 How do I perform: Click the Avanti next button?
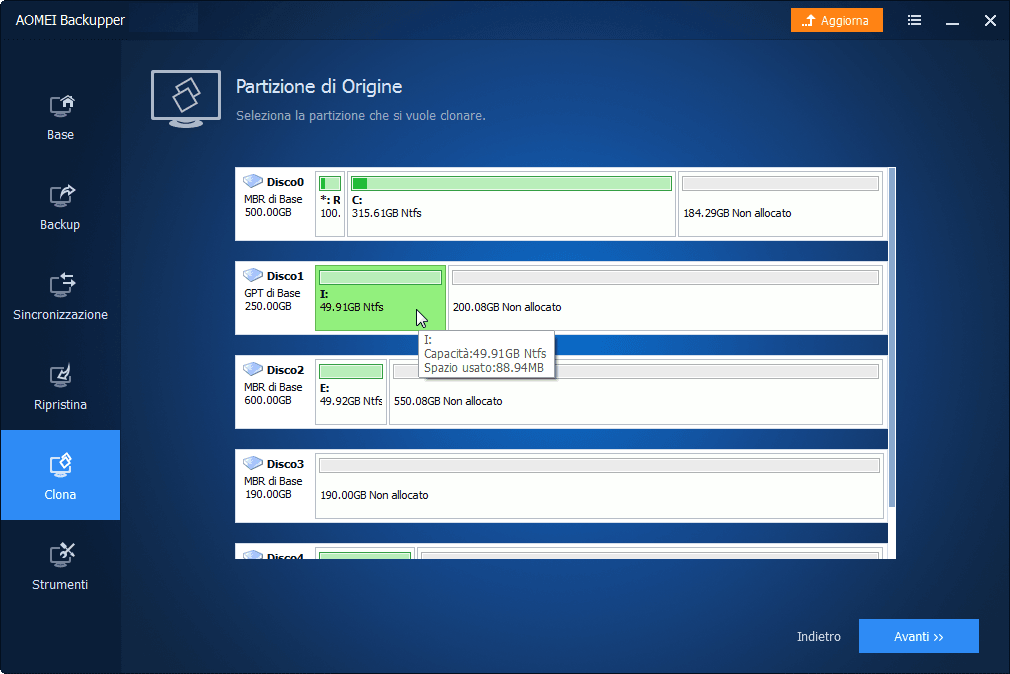point(919,636)
